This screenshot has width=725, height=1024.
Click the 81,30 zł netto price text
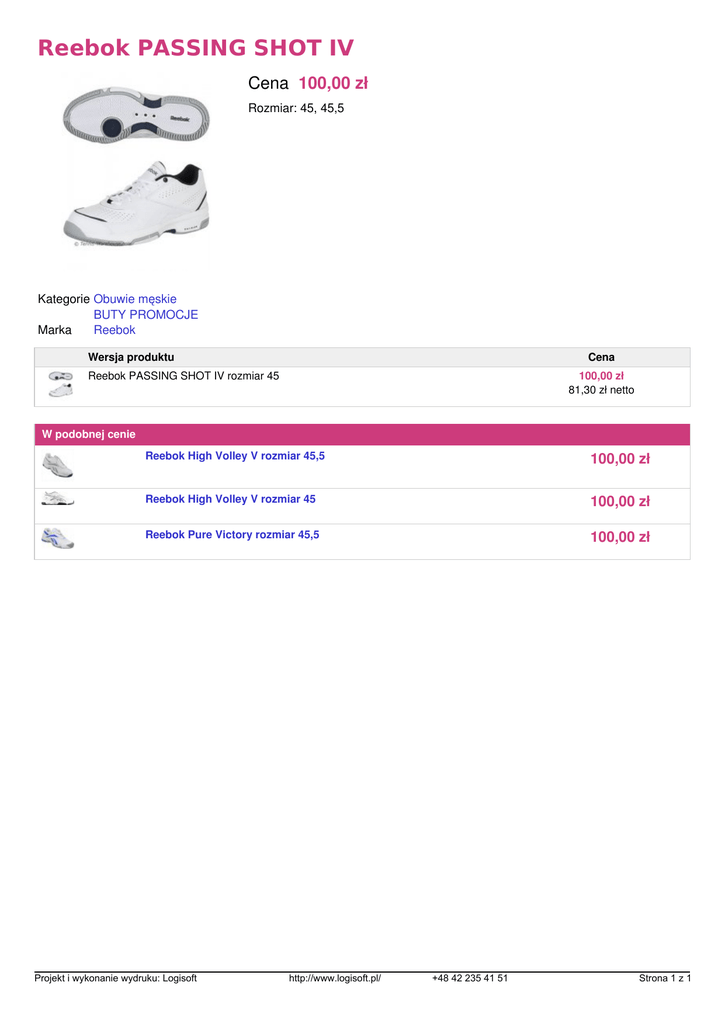pos(601,390)
